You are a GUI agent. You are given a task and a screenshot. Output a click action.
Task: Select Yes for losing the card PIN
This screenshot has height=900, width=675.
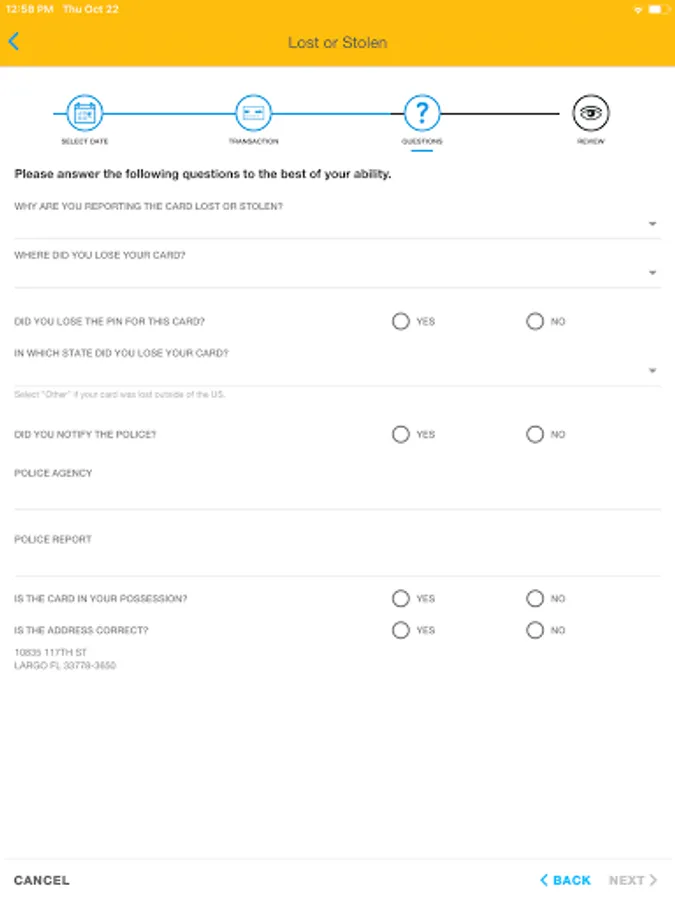[x=401, y=322]
